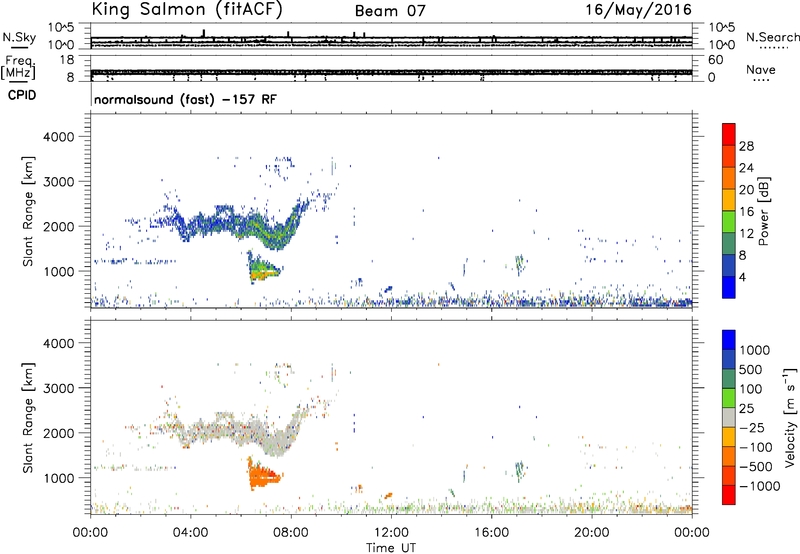The image size is (800, 554).
Task: Click the gray band in the velocity colorbar
Action: pyautogui.click(x=729, y=418)
